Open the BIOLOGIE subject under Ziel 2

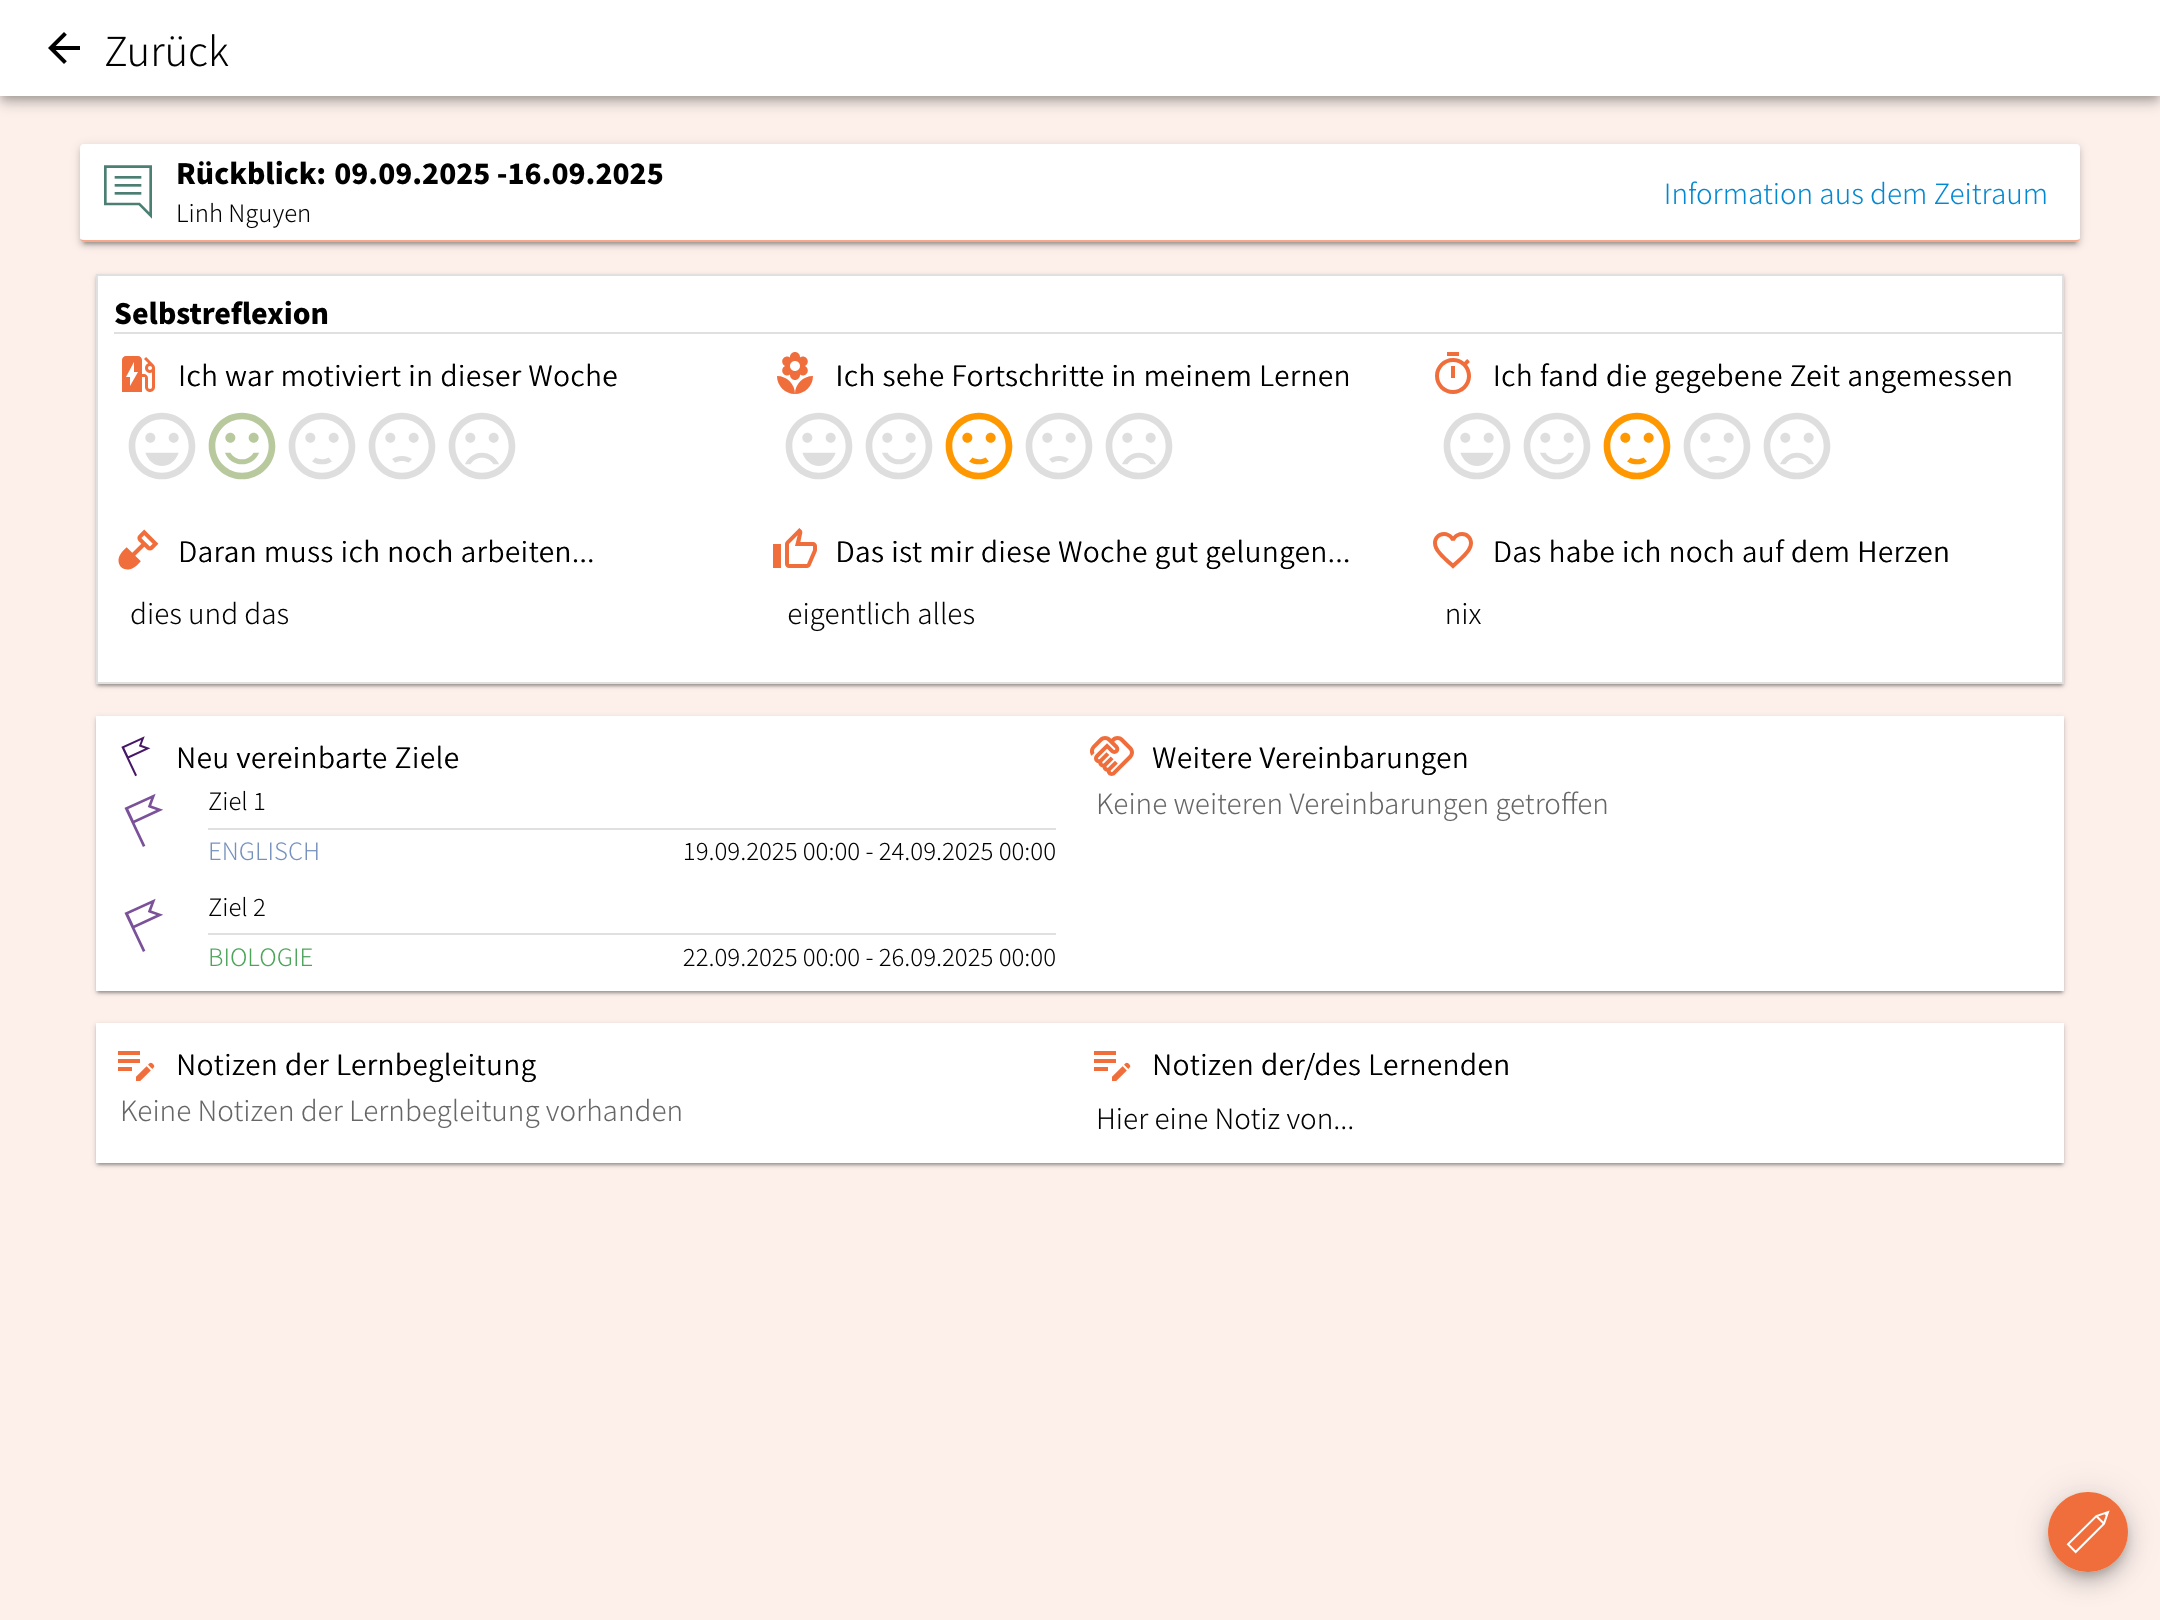[x=260, y=957]
